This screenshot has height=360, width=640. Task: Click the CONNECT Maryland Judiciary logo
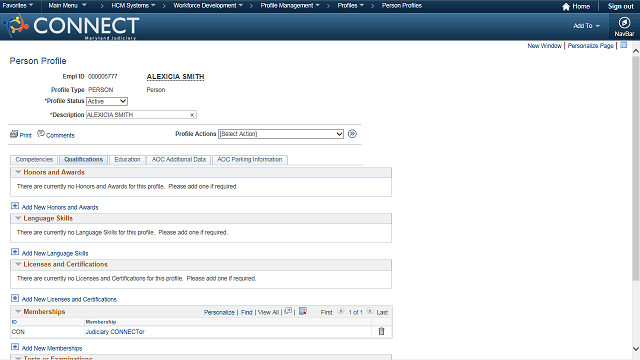point(71,27)
